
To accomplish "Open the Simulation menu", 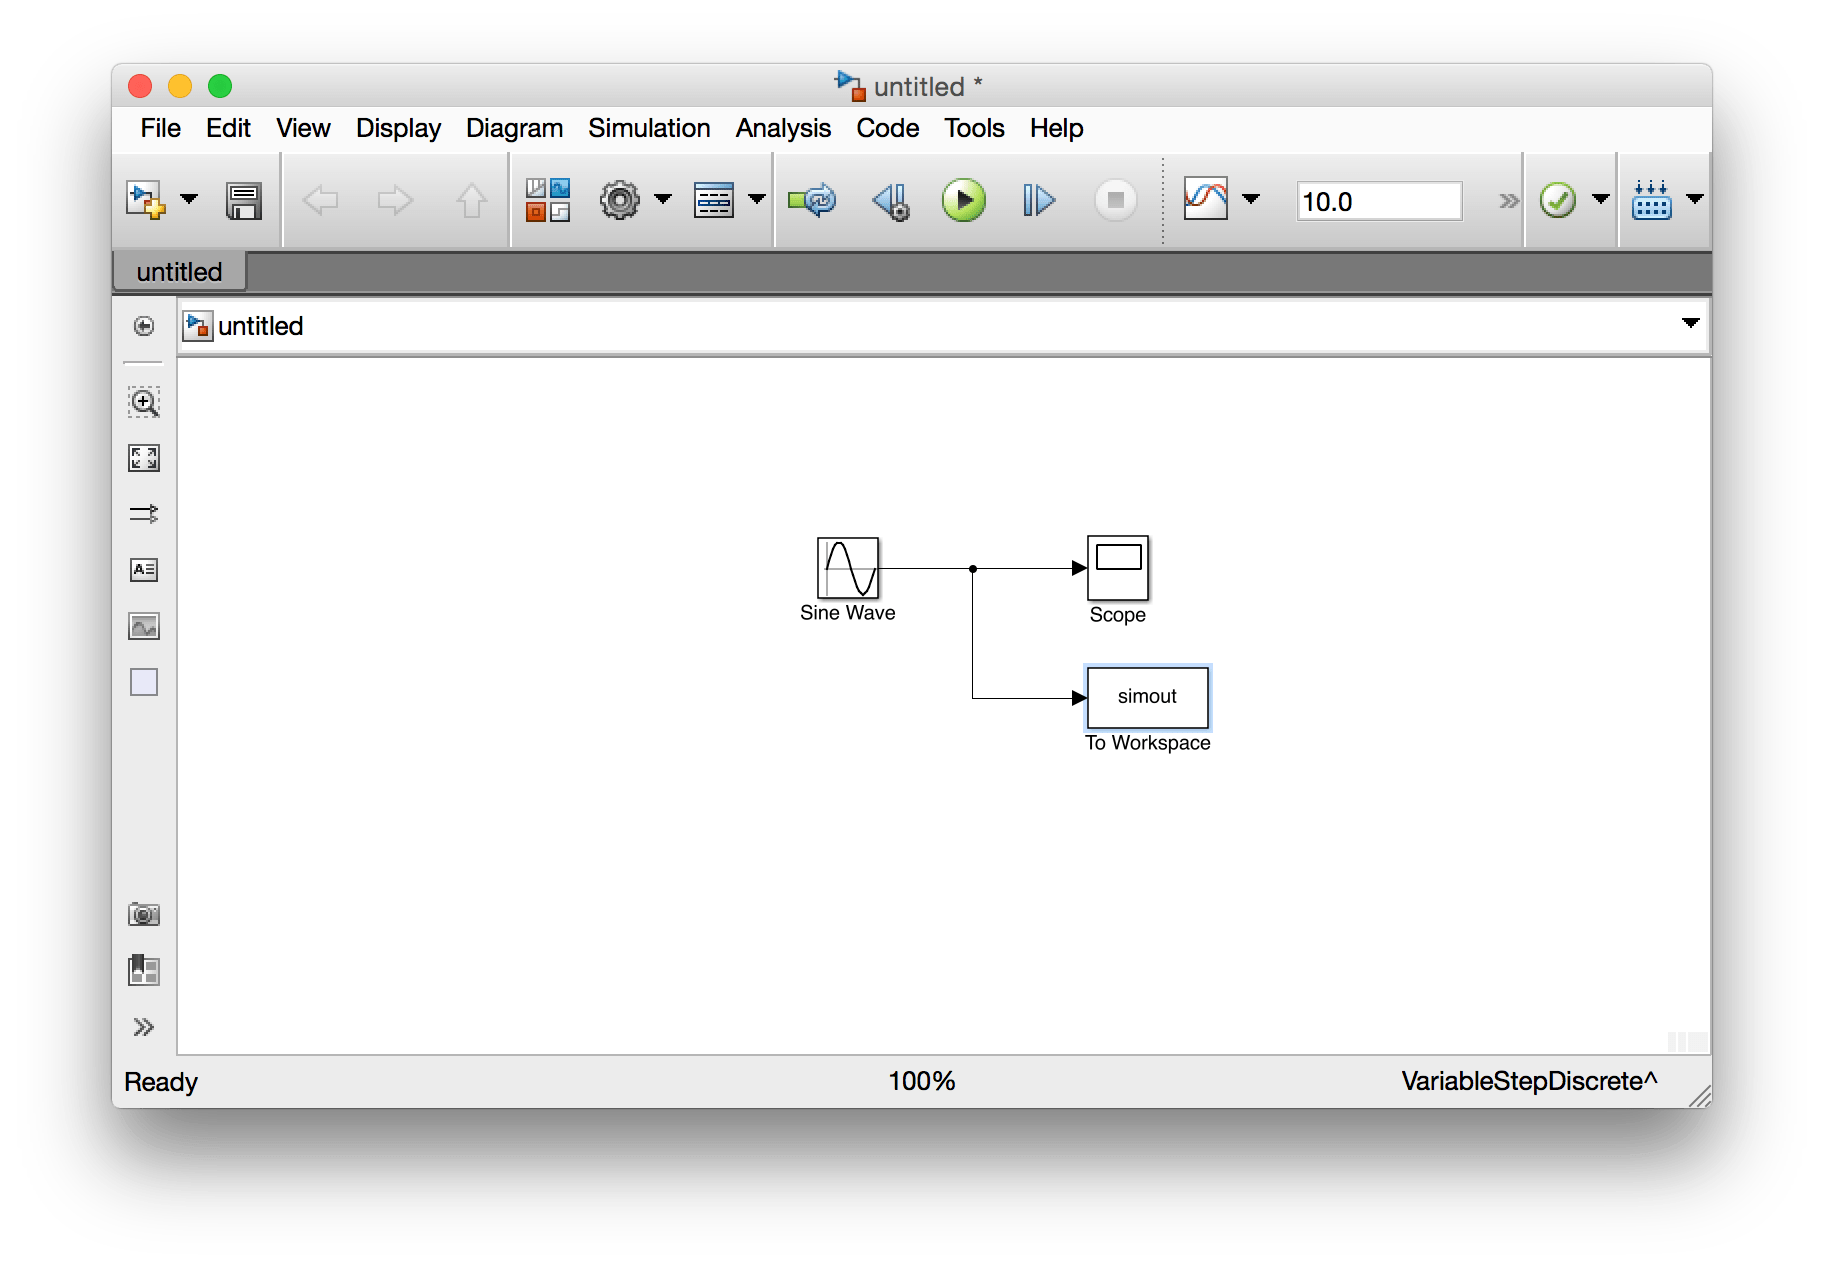I will pyautogui.click(x=649, y=128).
